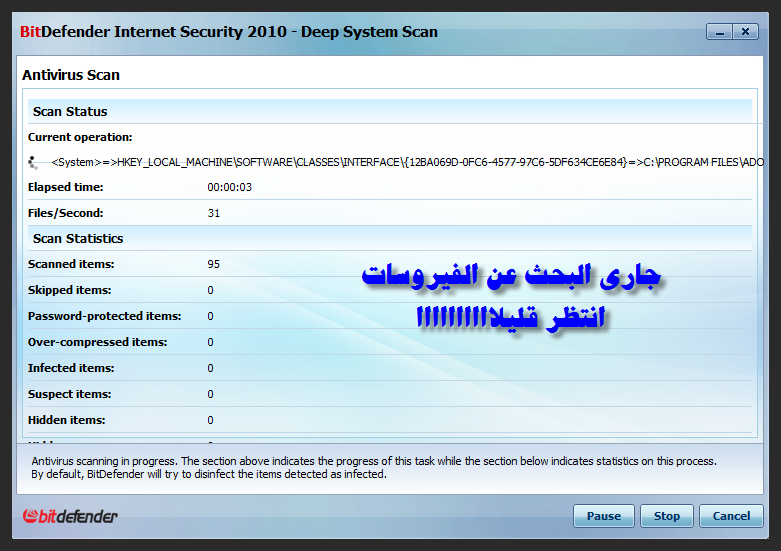Minimize the BitDefender scan window
Image resolution: width=781 pixels, height=551 pixels.
(x=719, y=32)
